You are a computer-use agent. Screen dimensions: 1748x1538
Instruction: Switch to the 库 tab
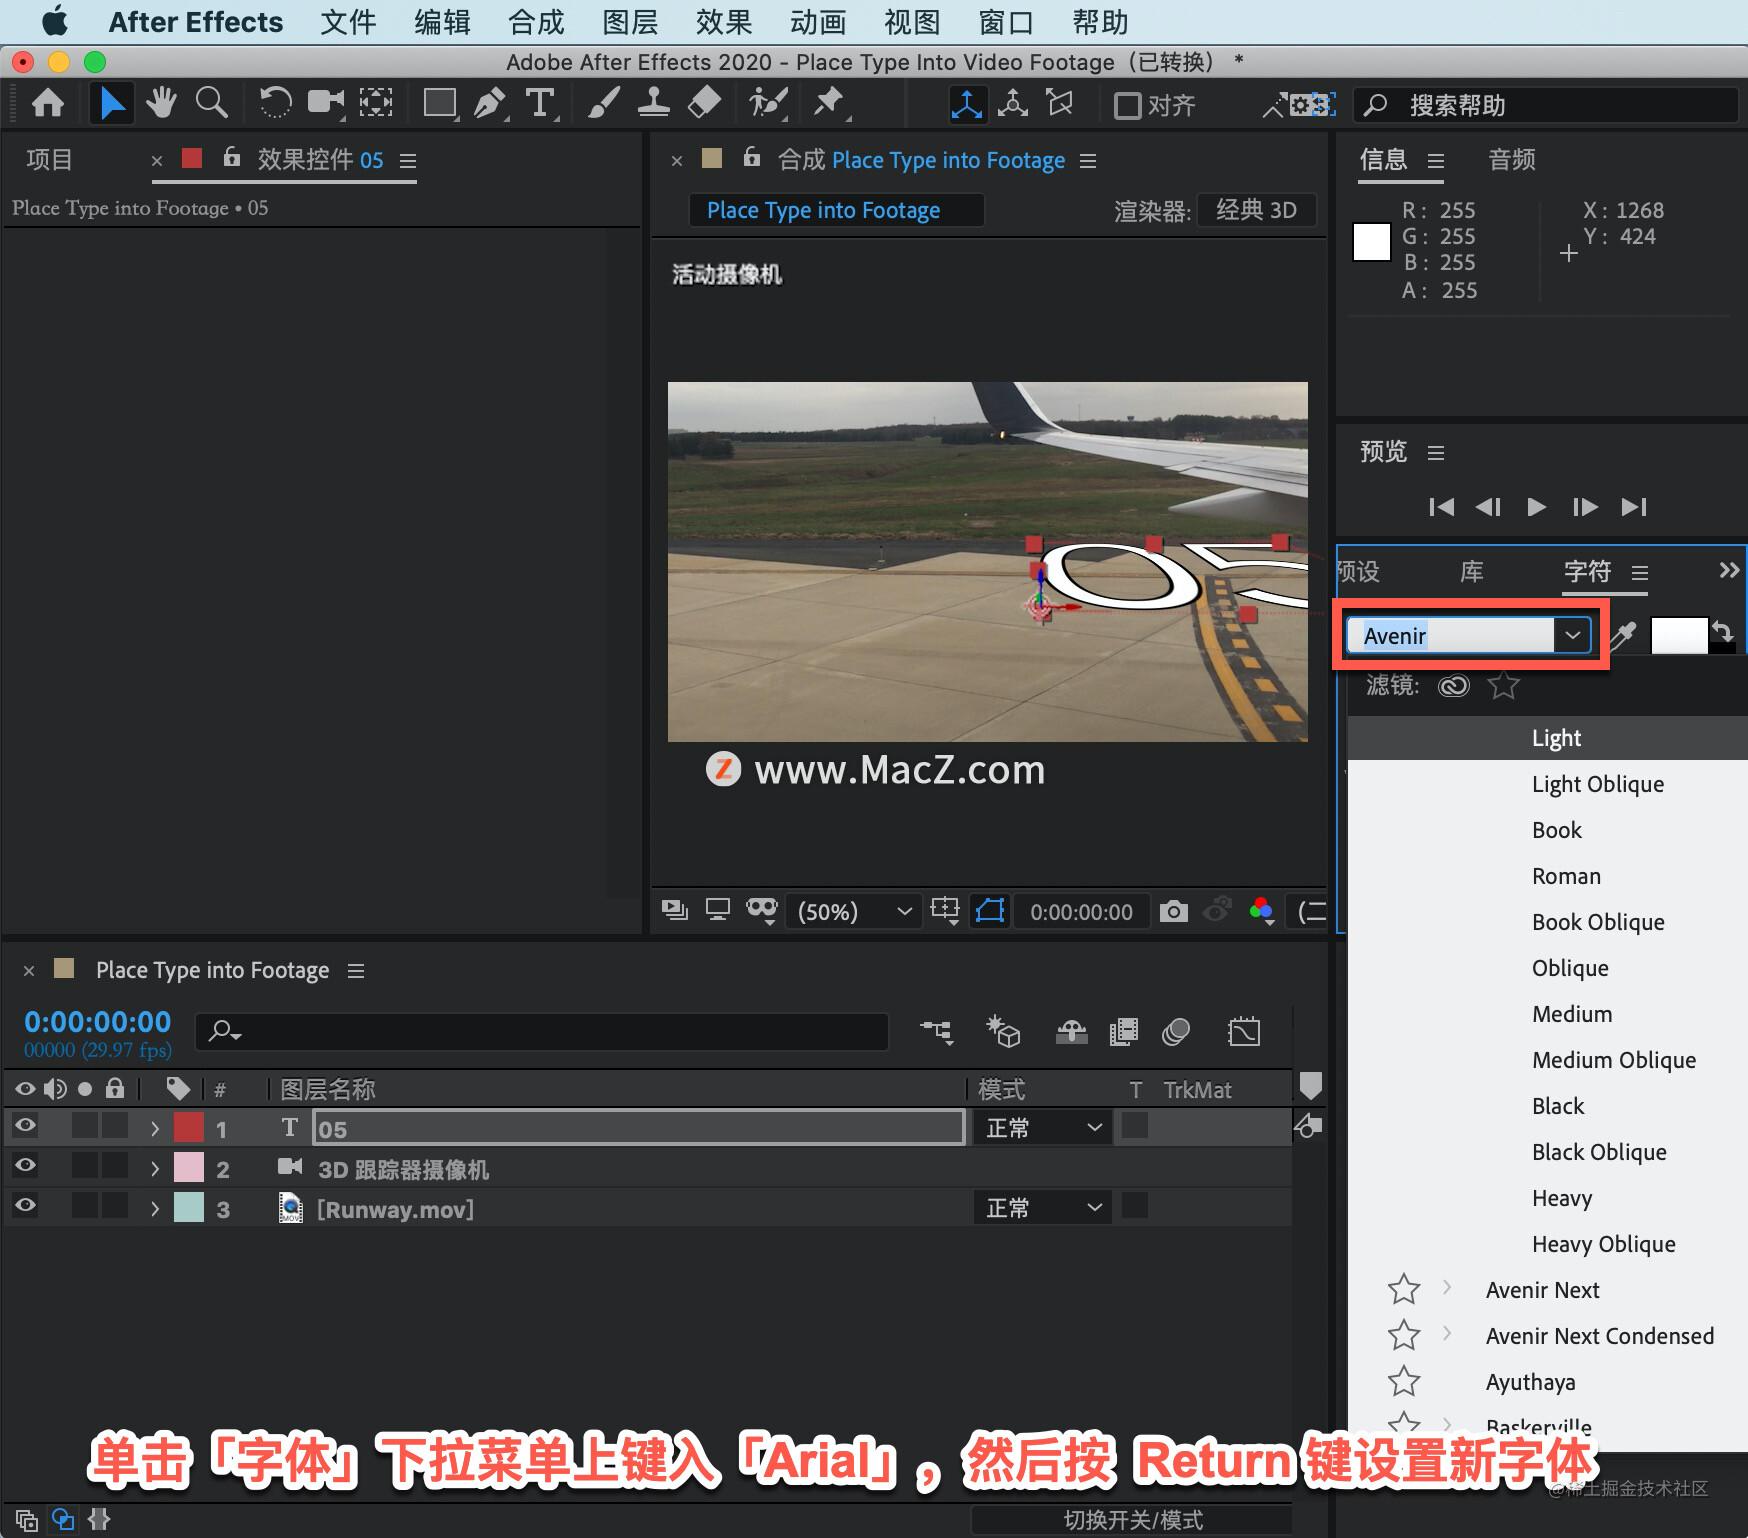pos(1471,572)
